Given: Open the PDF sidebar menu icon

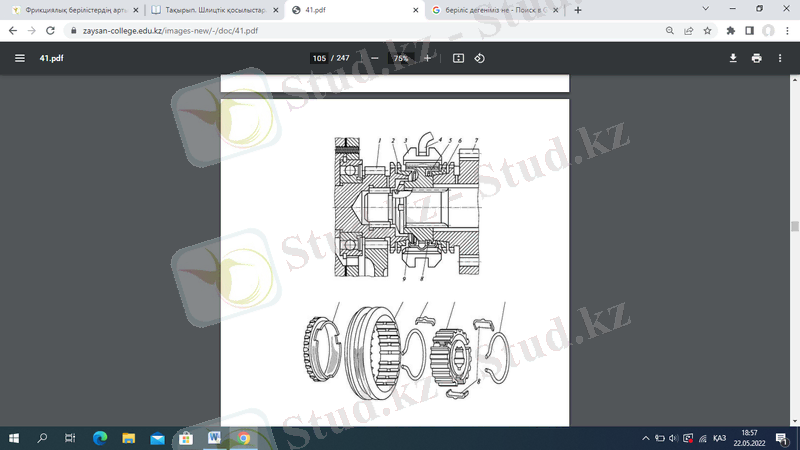Looking at the screenshot, I should [x=19, y=58].
